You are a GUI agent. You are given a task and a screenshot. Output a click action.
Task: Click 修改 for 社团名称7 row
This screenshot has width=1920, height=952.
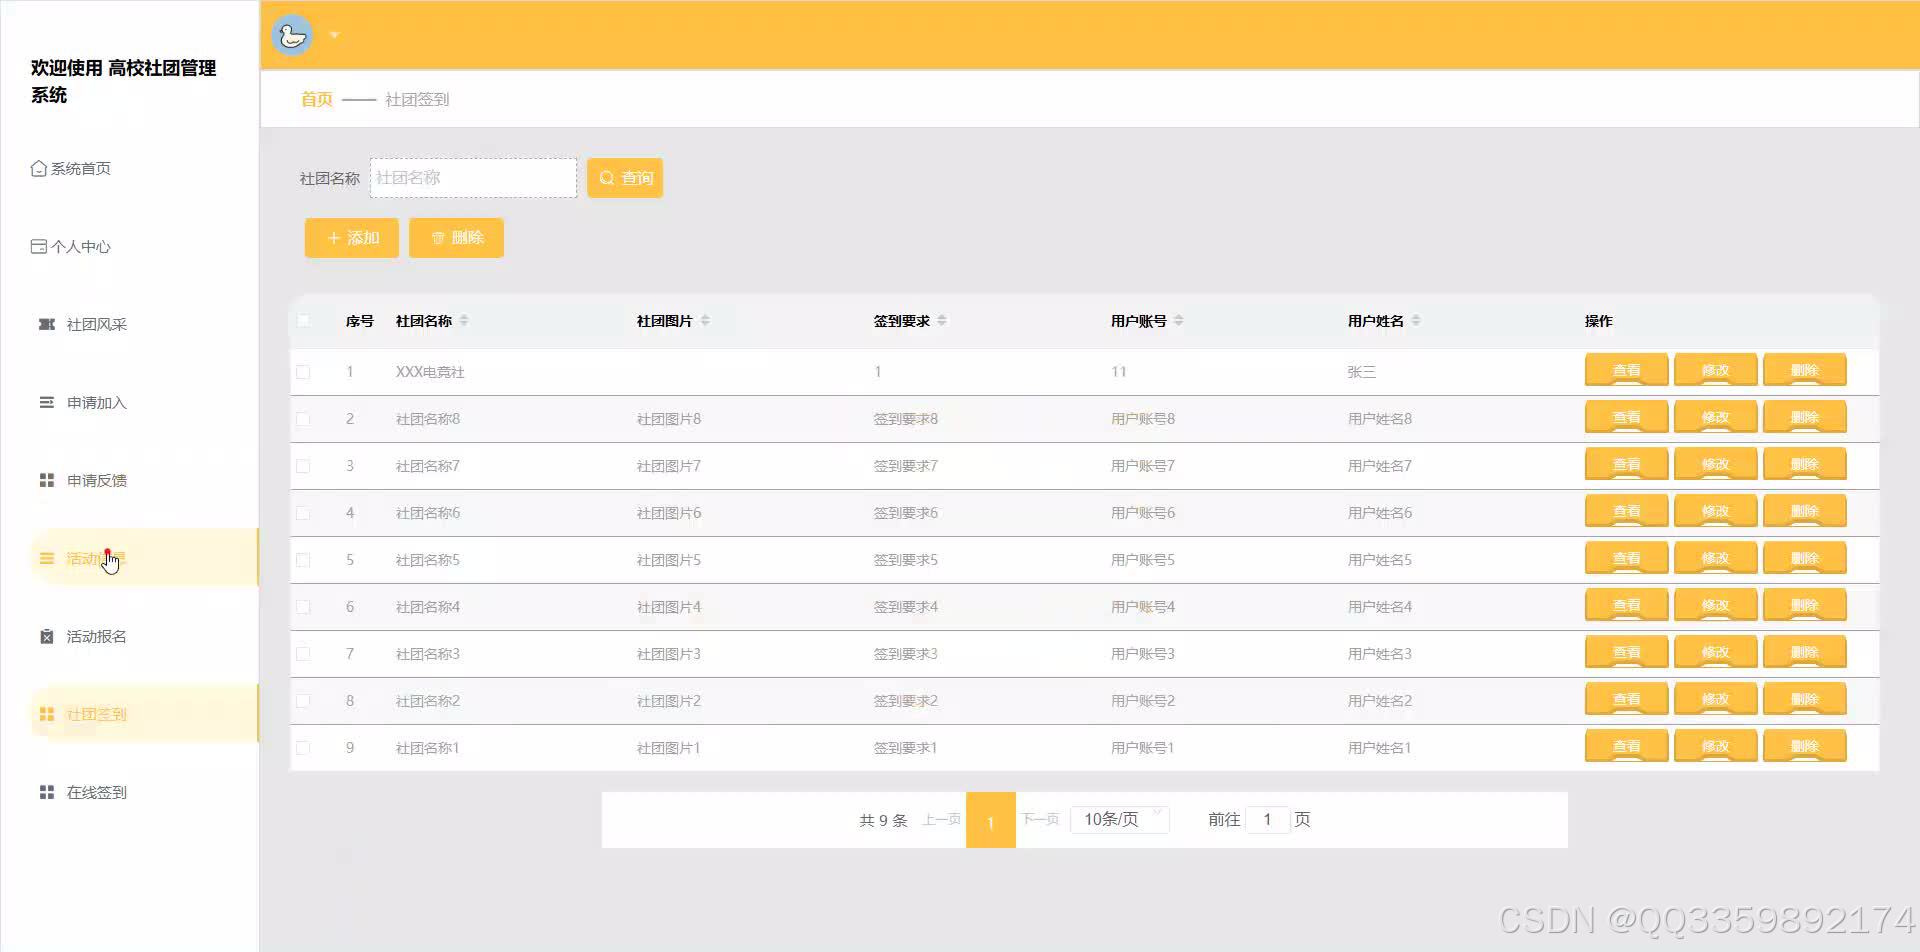point(1715,464)
